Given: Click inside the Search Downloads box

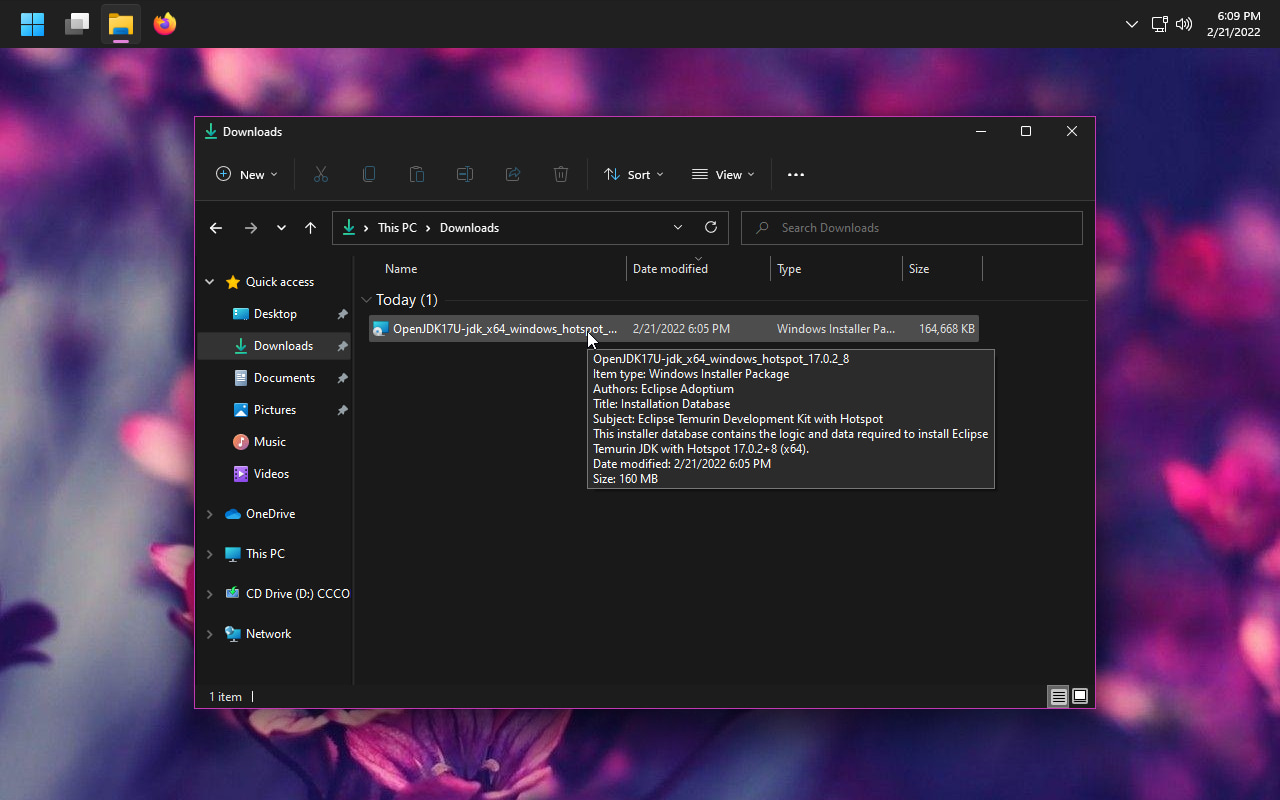Looking at the screenshot, I should pyautogui.click(x=910, y=227).
